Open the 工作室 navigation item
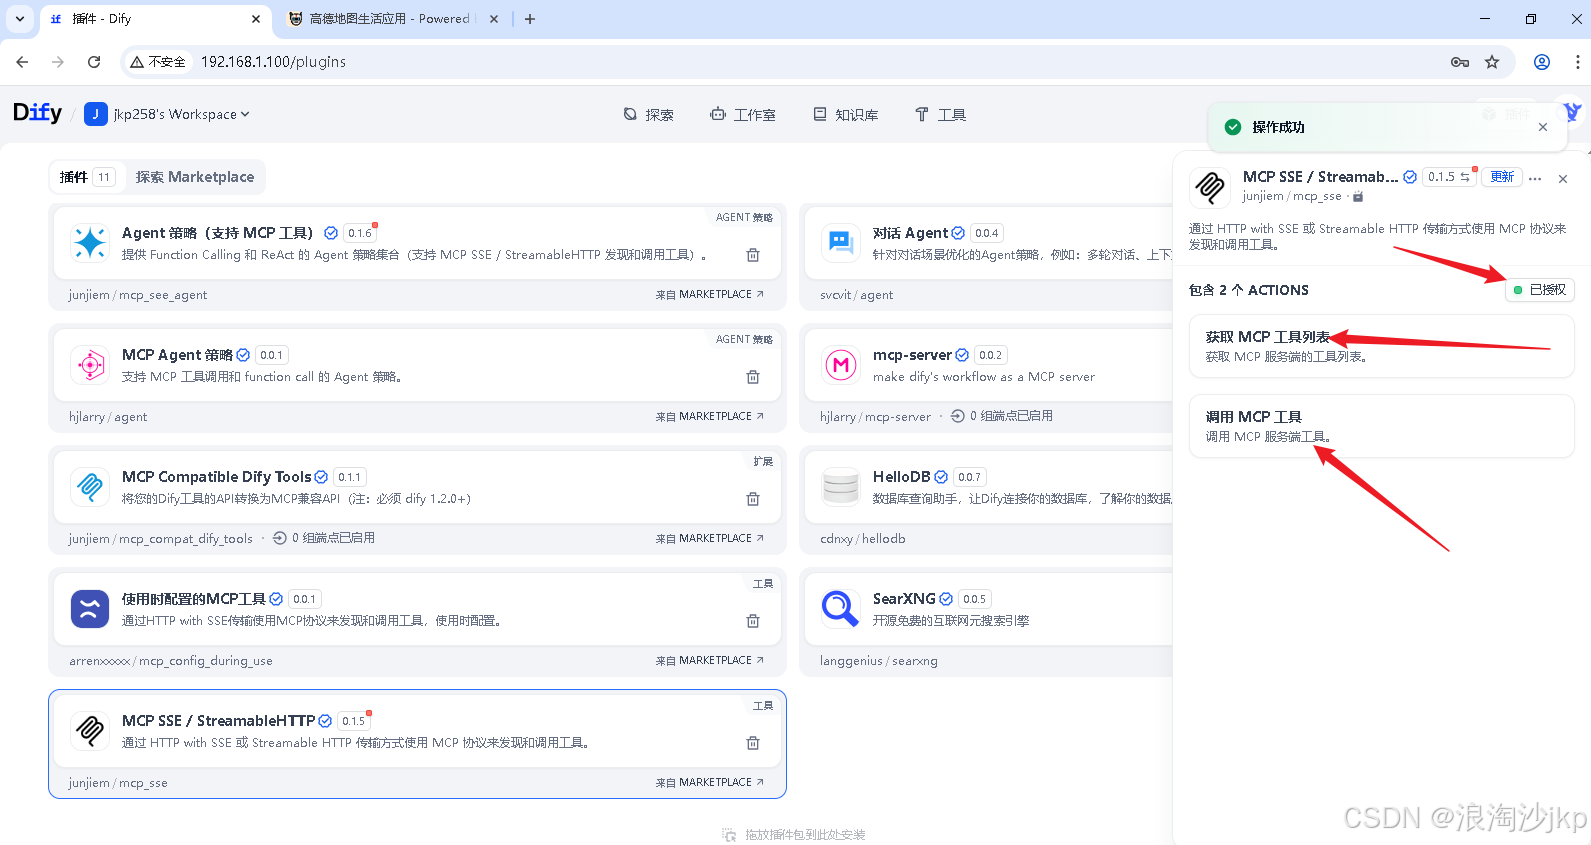 click(x=743, y=115)
